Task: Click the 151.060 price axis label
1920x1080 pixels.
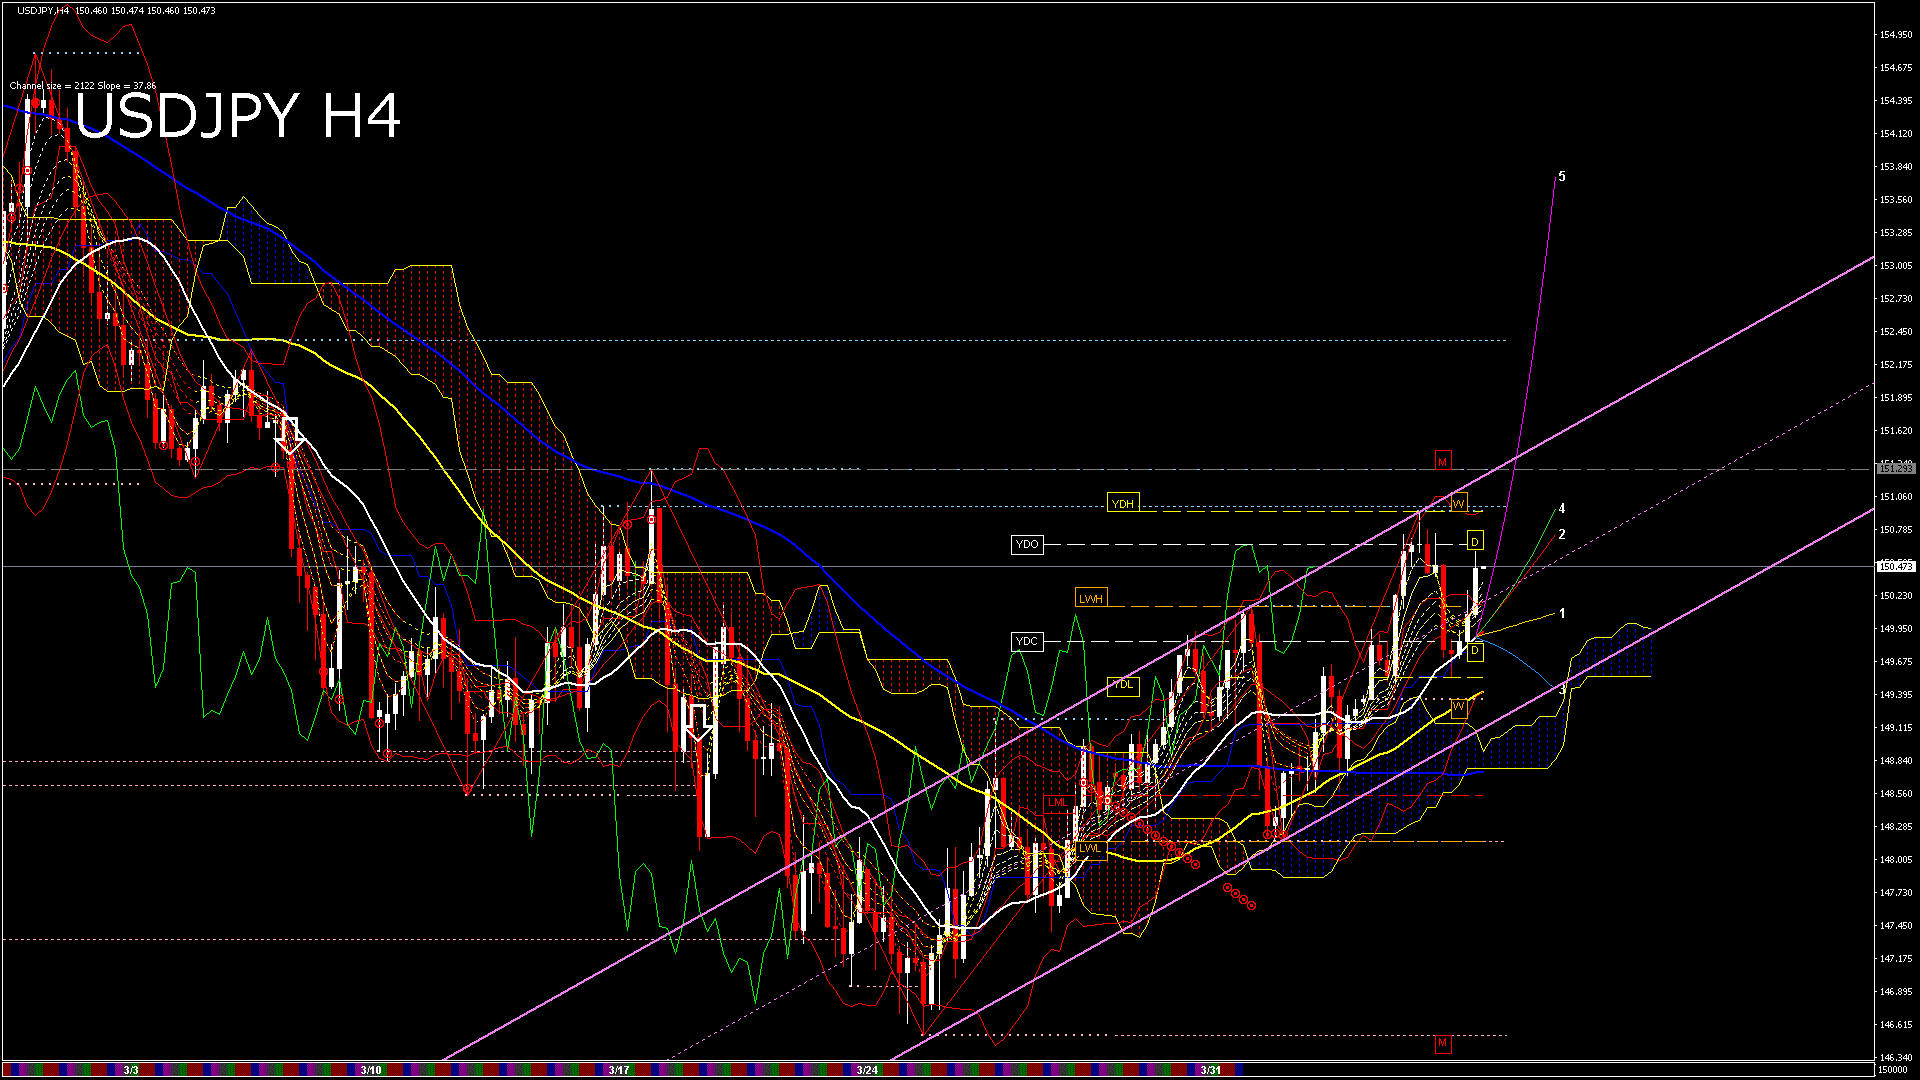Action: pyautogui.click(x=1896, y=497)
